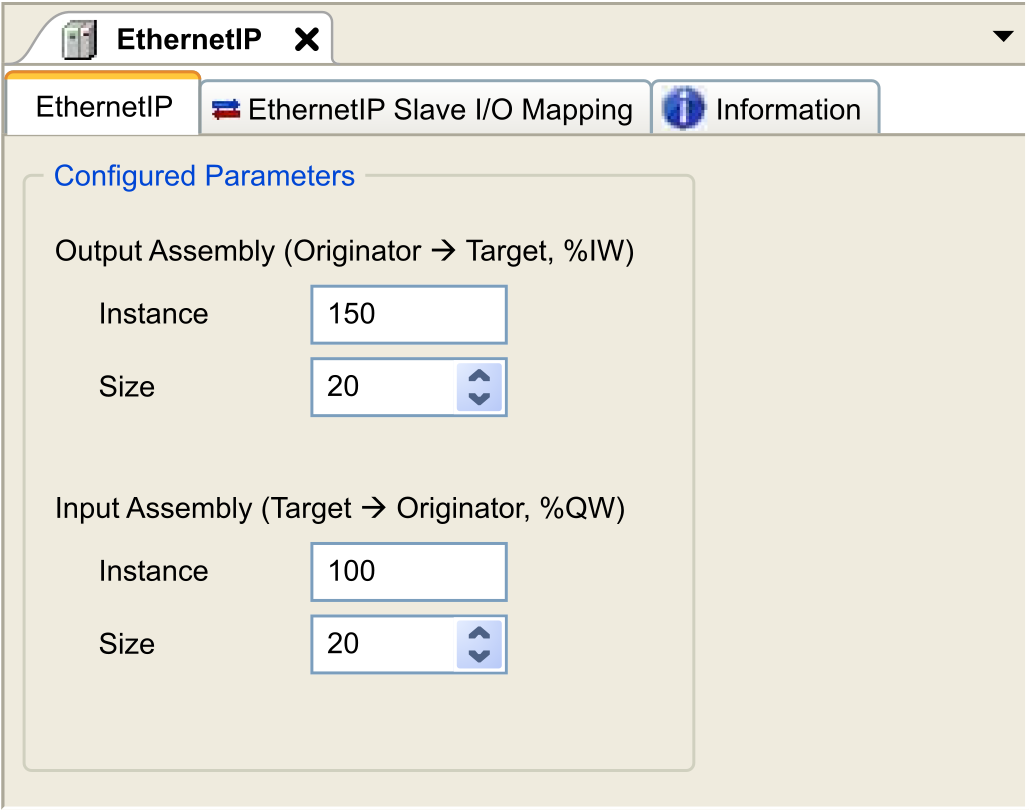
Task: Click the Output Assembly Size field
Action: click(x=383, y=387)
